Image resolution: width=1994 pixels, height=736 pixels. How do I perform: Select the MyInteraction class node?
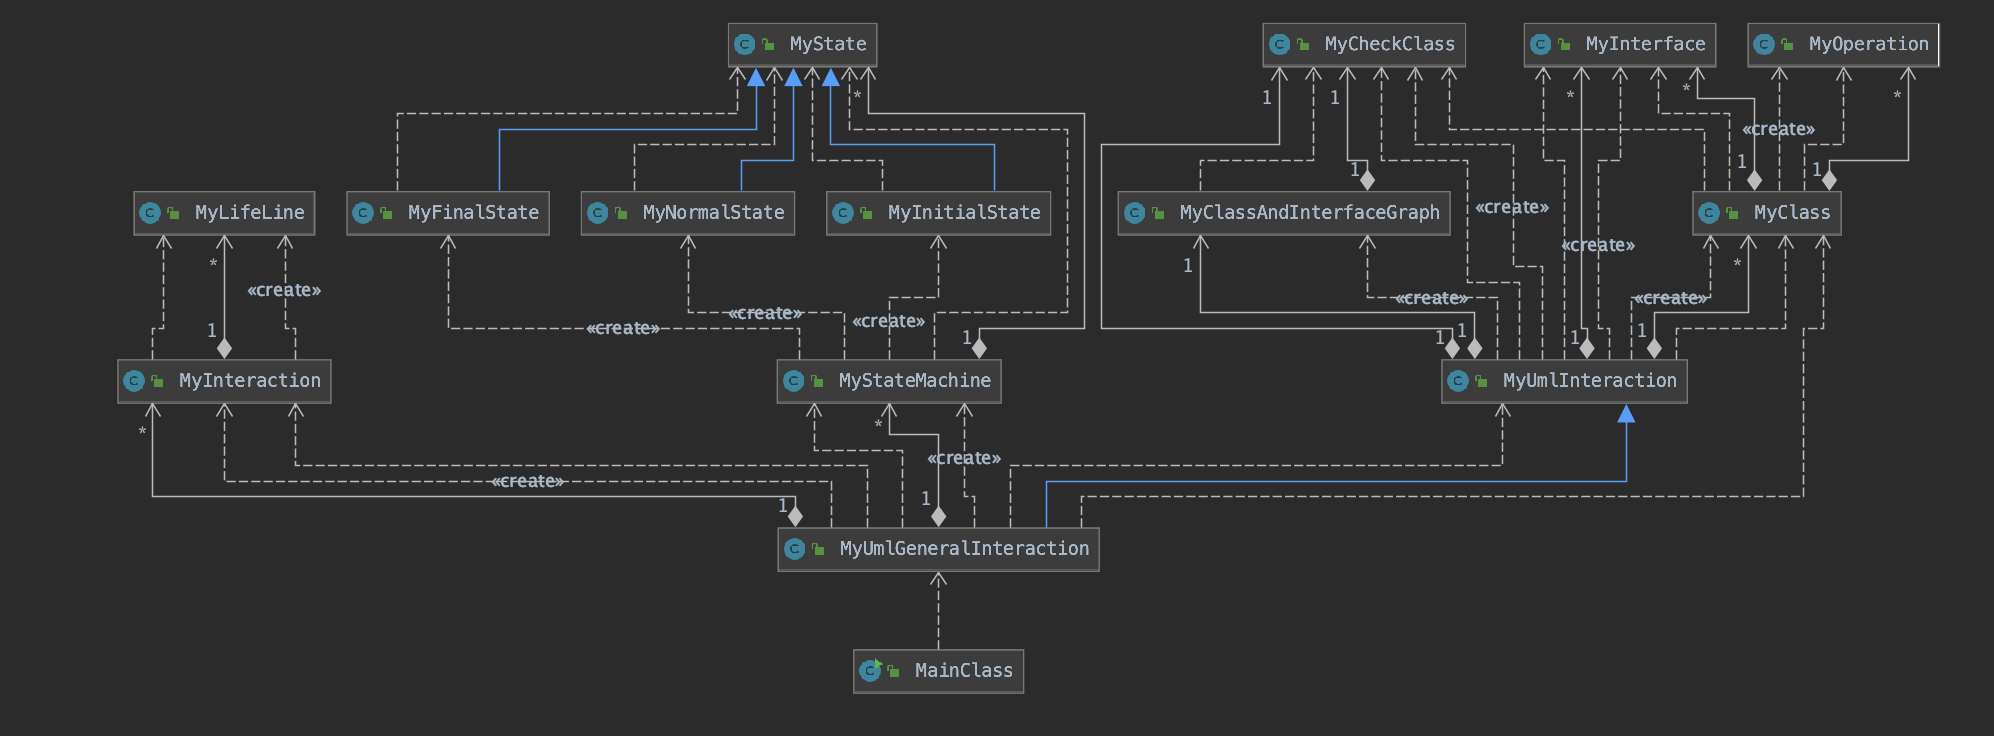point(224,381)
